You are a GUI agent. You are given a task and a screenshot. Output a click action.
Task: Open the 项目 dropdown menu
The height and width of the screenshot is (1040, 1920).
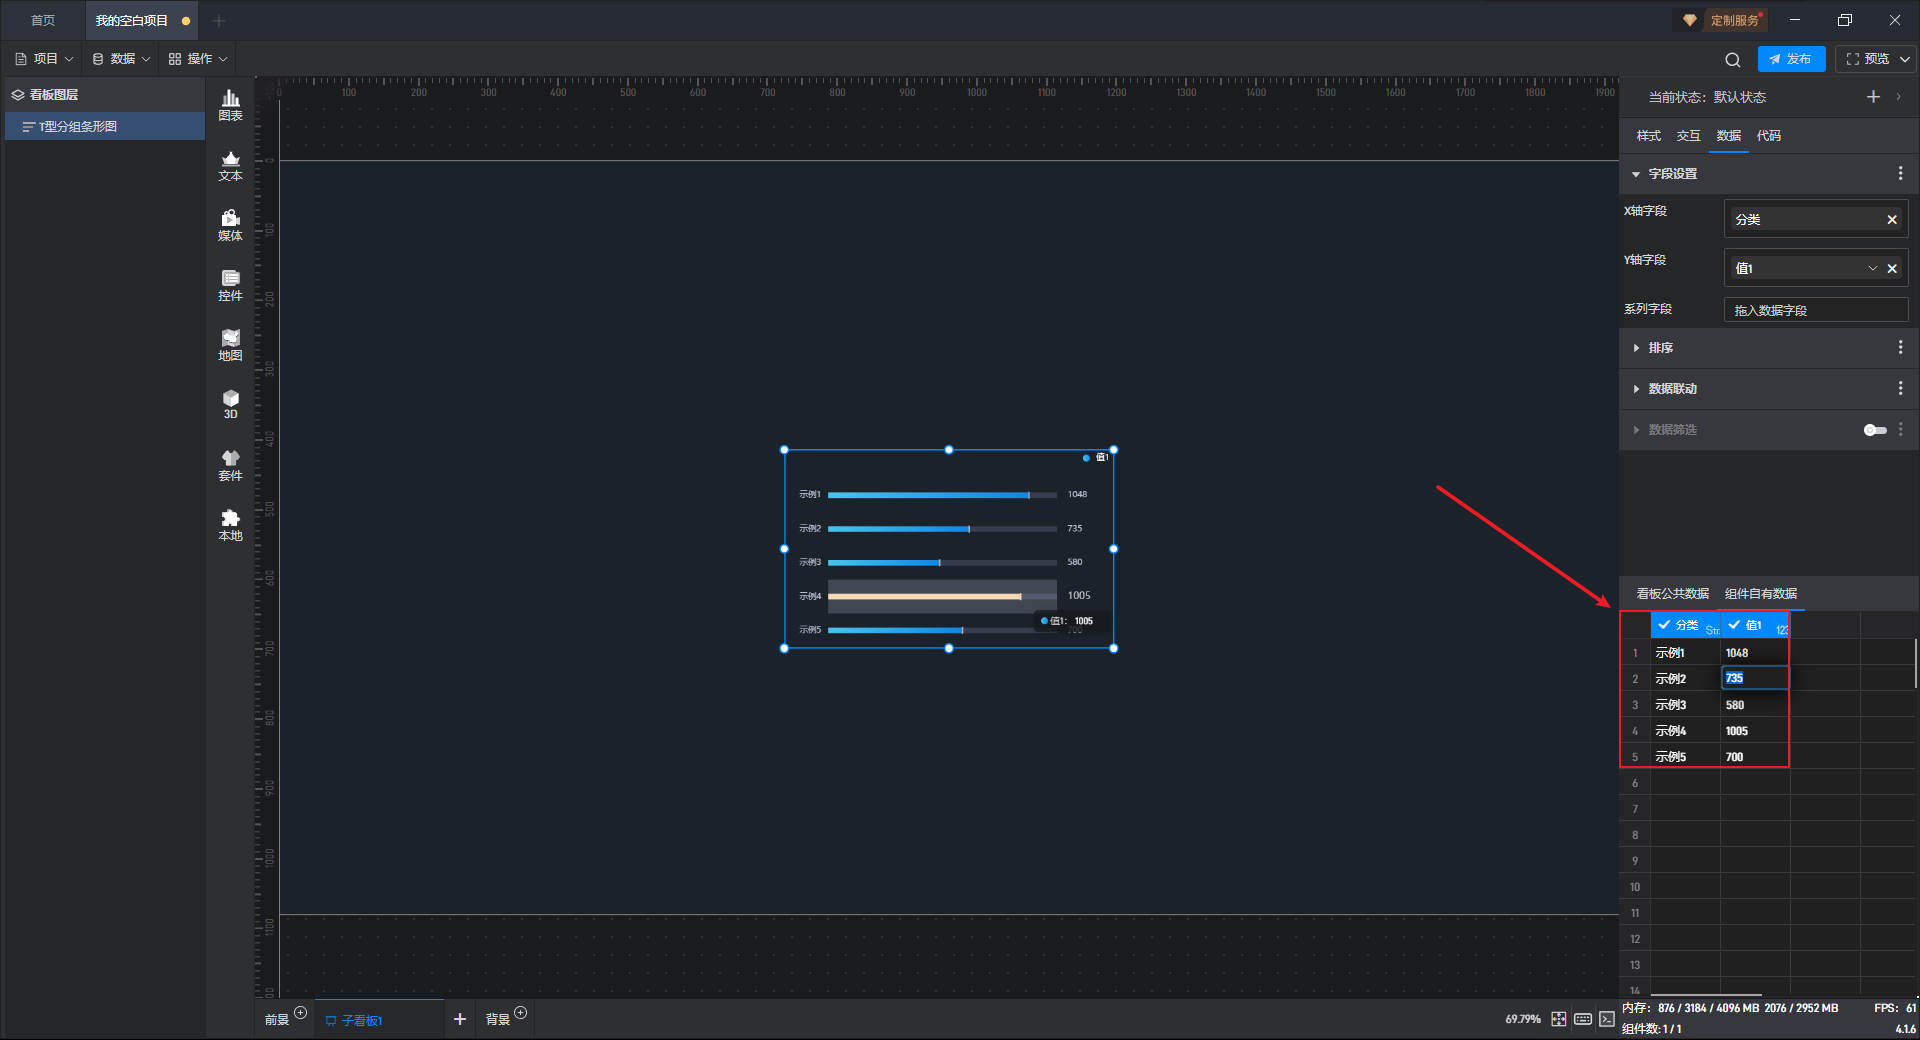point(45,59)
